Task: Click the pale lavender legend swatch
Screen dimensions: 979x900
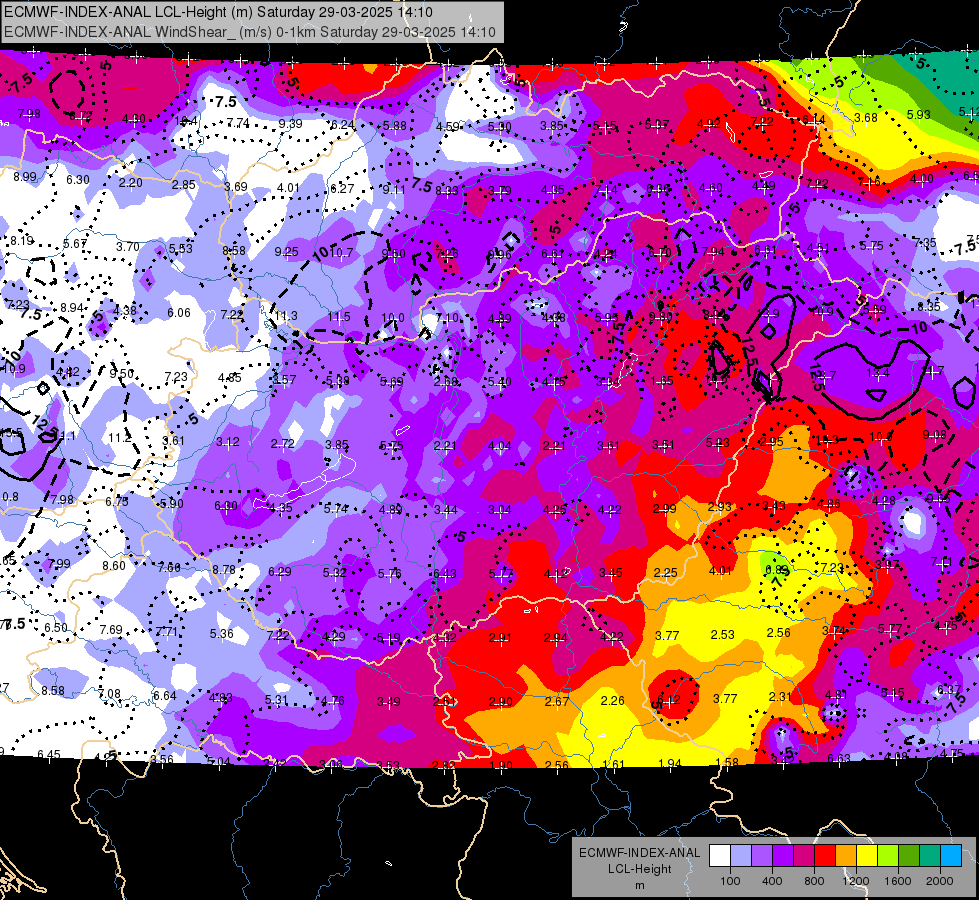Action: click(x=741, y=855)
